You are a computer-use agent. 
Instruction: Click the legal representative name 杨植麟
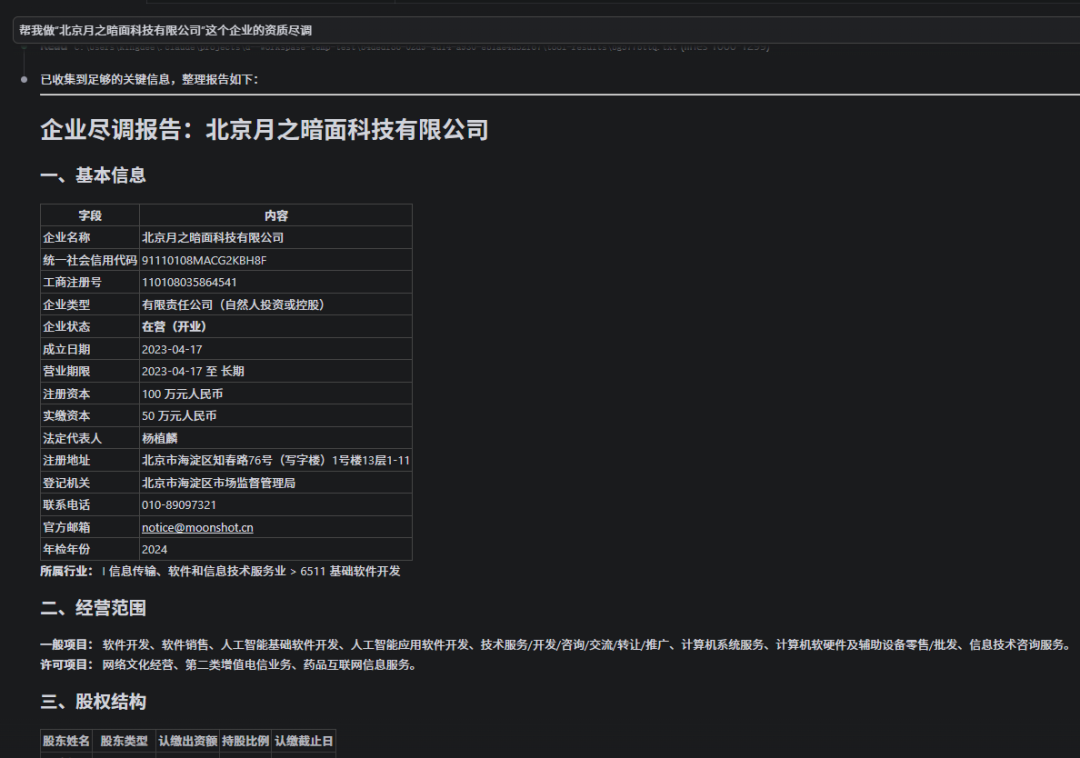click(164, 438)
